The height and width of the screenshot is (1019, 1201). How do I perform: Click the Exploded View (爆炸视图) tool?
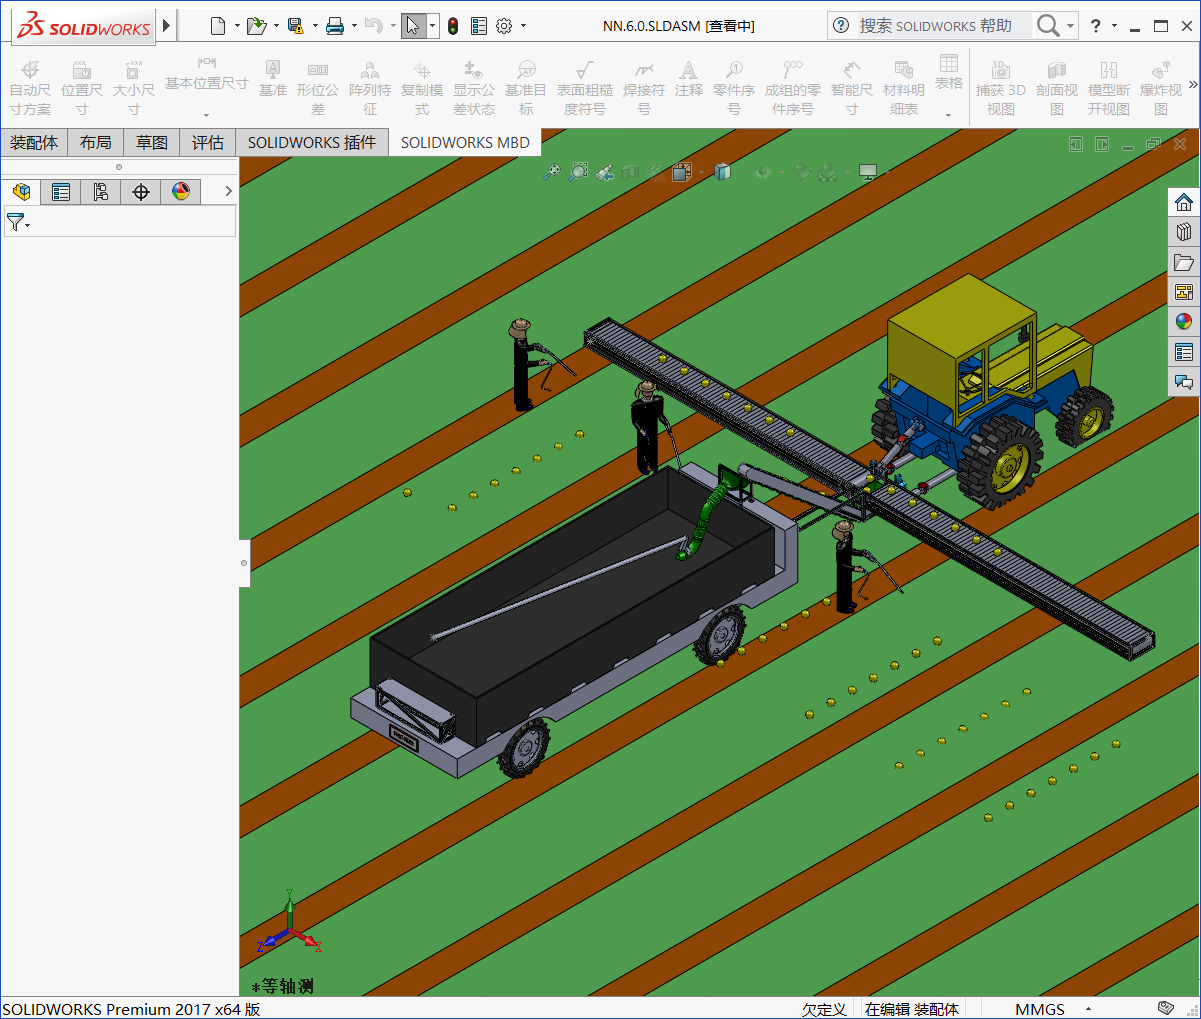tap(1161, 88)
